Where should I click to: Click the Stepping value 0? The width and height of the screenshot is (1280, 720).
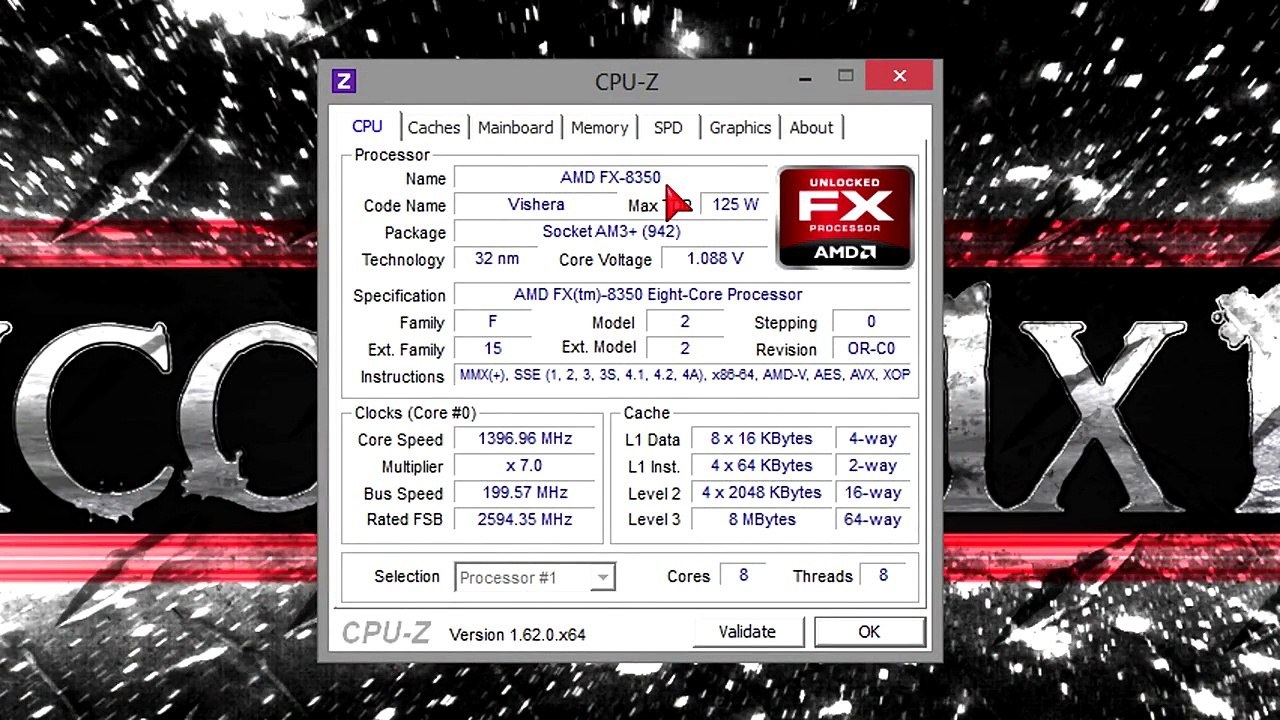coord(871,322)
